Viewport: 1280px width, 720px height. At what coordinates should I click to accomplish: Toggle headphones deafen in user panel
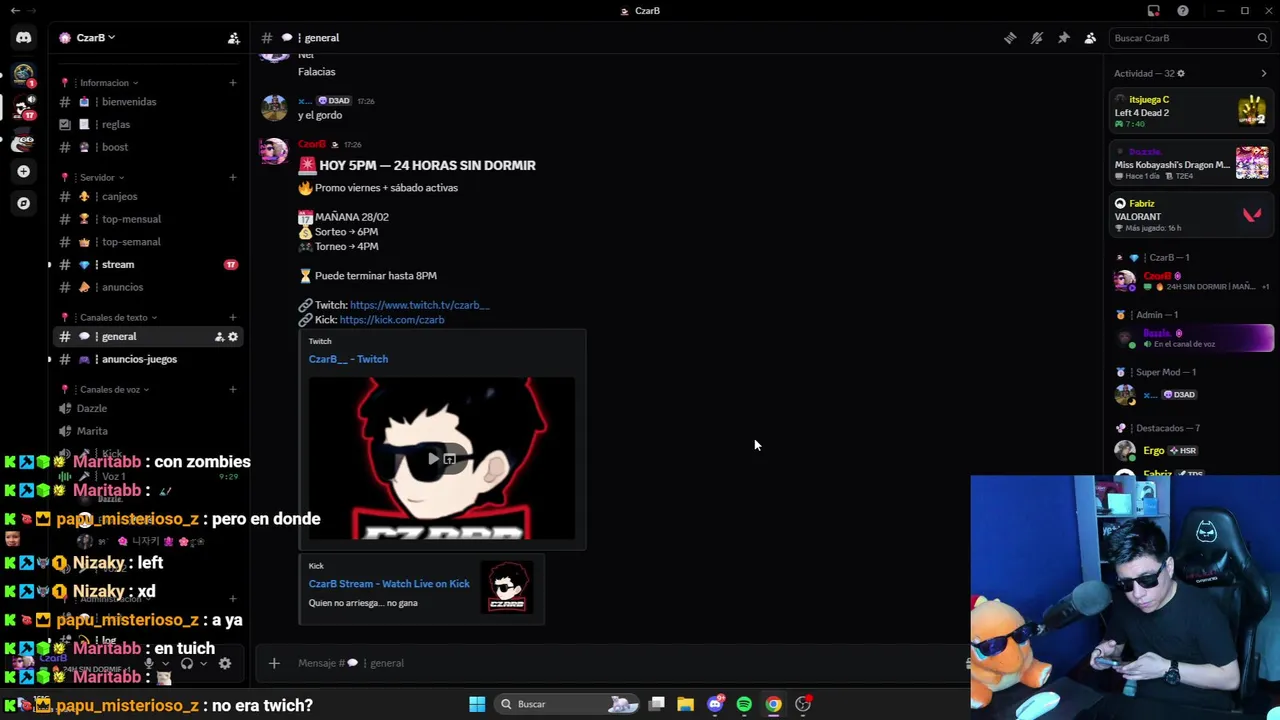pos(187,663)
